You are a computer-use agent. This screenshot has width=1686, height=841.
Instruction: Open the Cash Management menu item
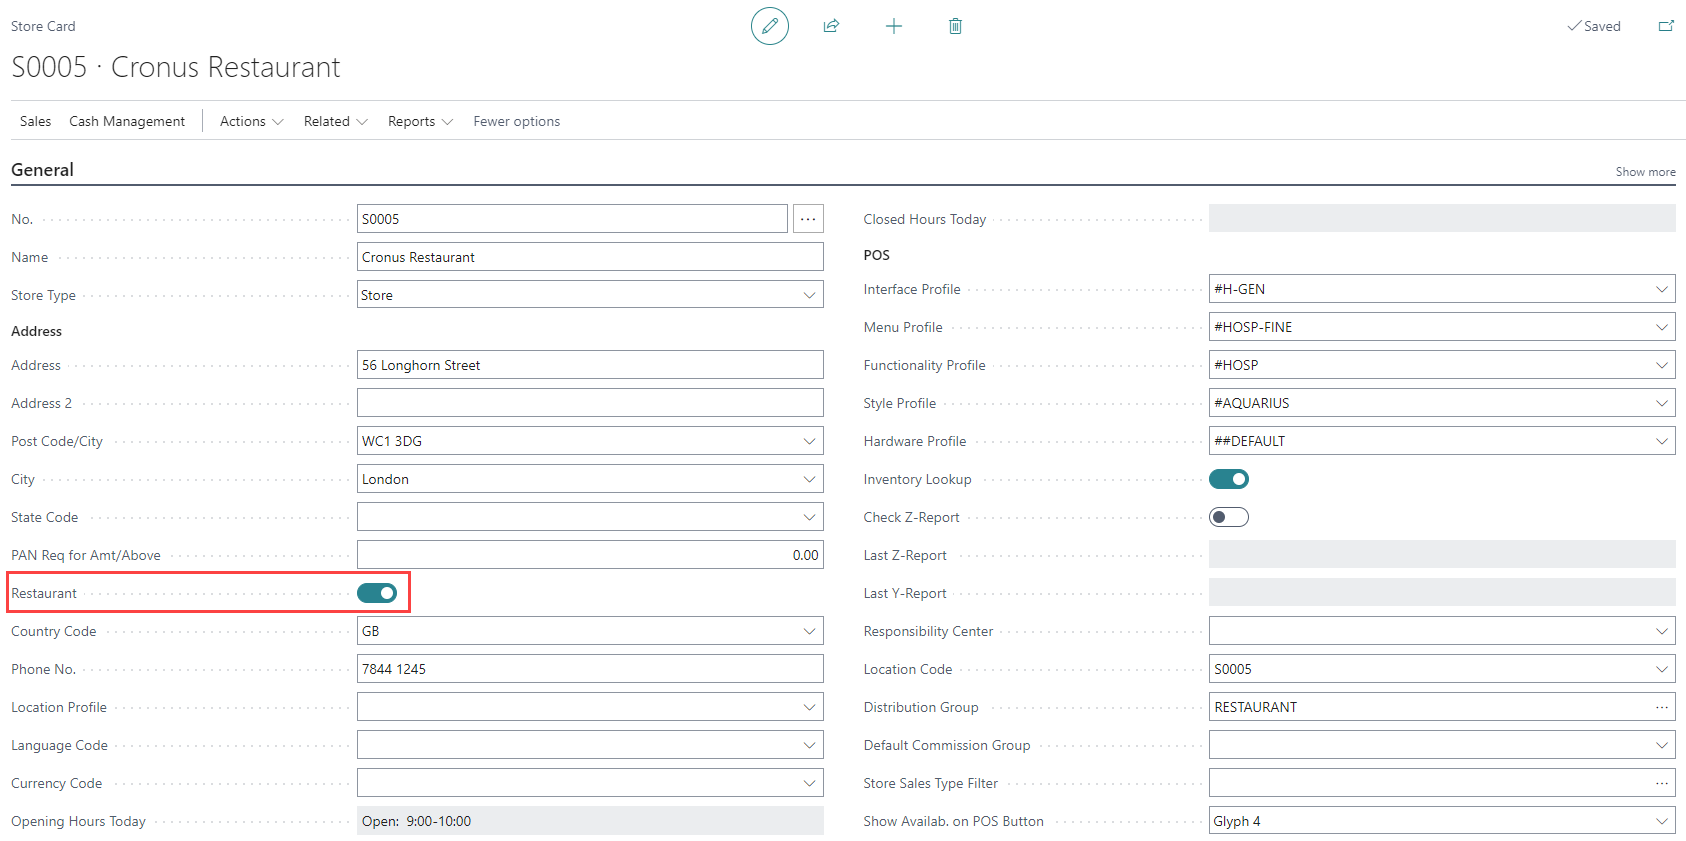point(127,121)
